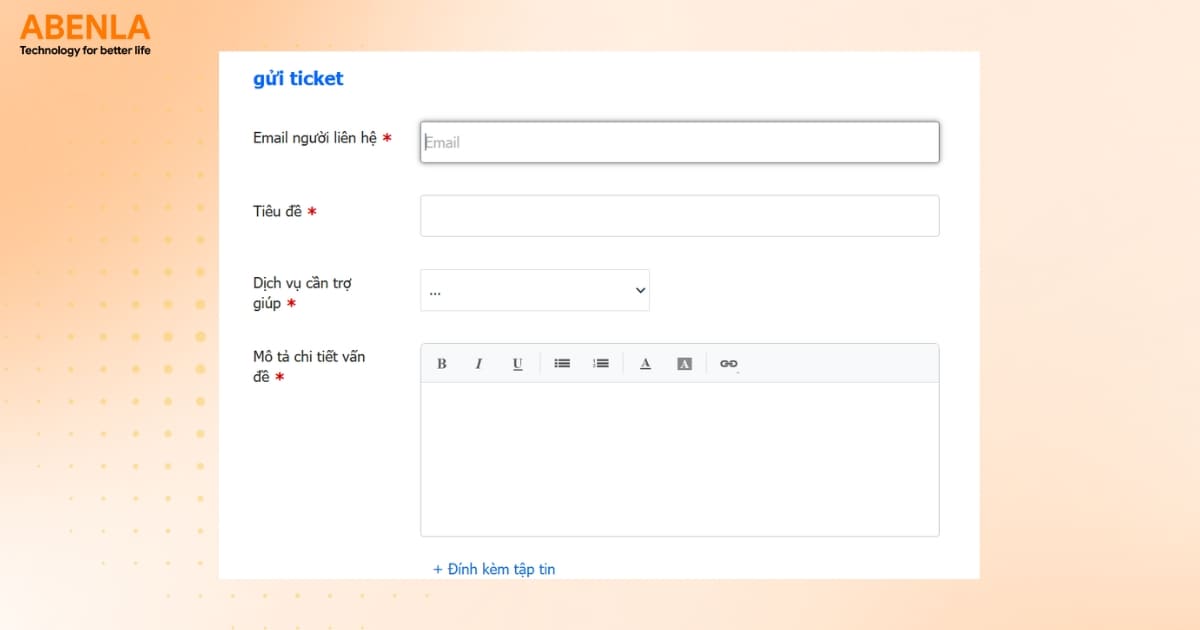Click the Mô tả chi tiết vấn đề label
This screenshot has width=1200, height=630.
point(309,366)
